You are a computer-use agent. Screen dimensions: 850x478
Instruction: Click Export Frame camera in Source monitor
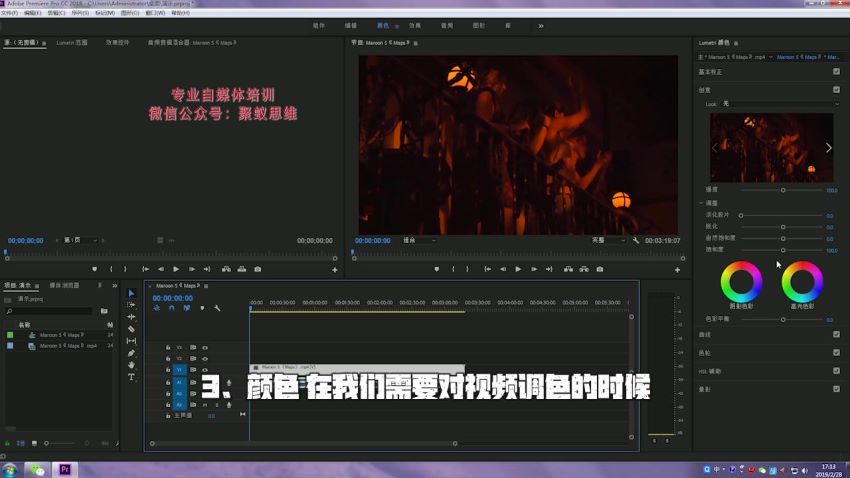click(x=257, y=269)
